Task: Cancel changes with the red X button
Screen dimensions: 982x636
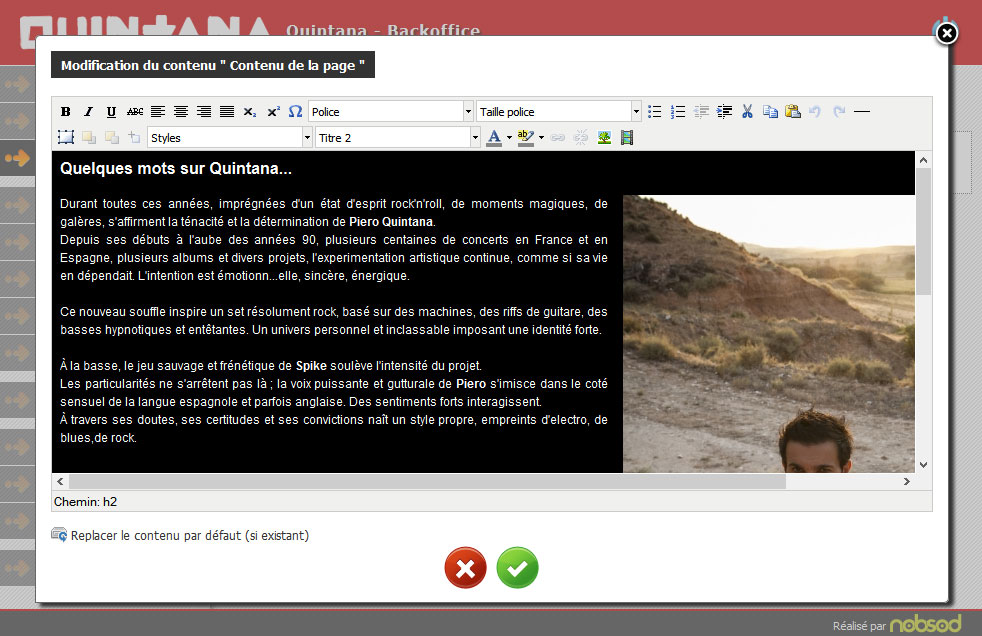Action: pyautogui.click(x=465, y=568)
